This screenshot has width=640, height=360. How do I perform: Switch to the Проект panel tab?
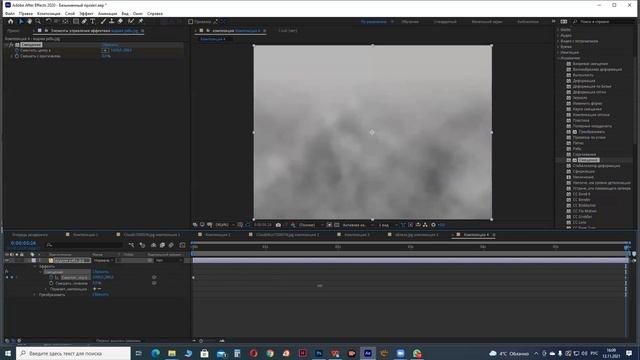click(x=13, y=31)
